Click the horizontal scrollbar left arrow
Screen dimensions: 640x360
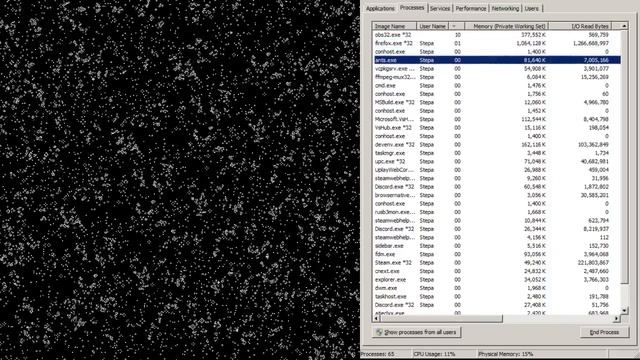pyautogui.click(x=376, y=319)
